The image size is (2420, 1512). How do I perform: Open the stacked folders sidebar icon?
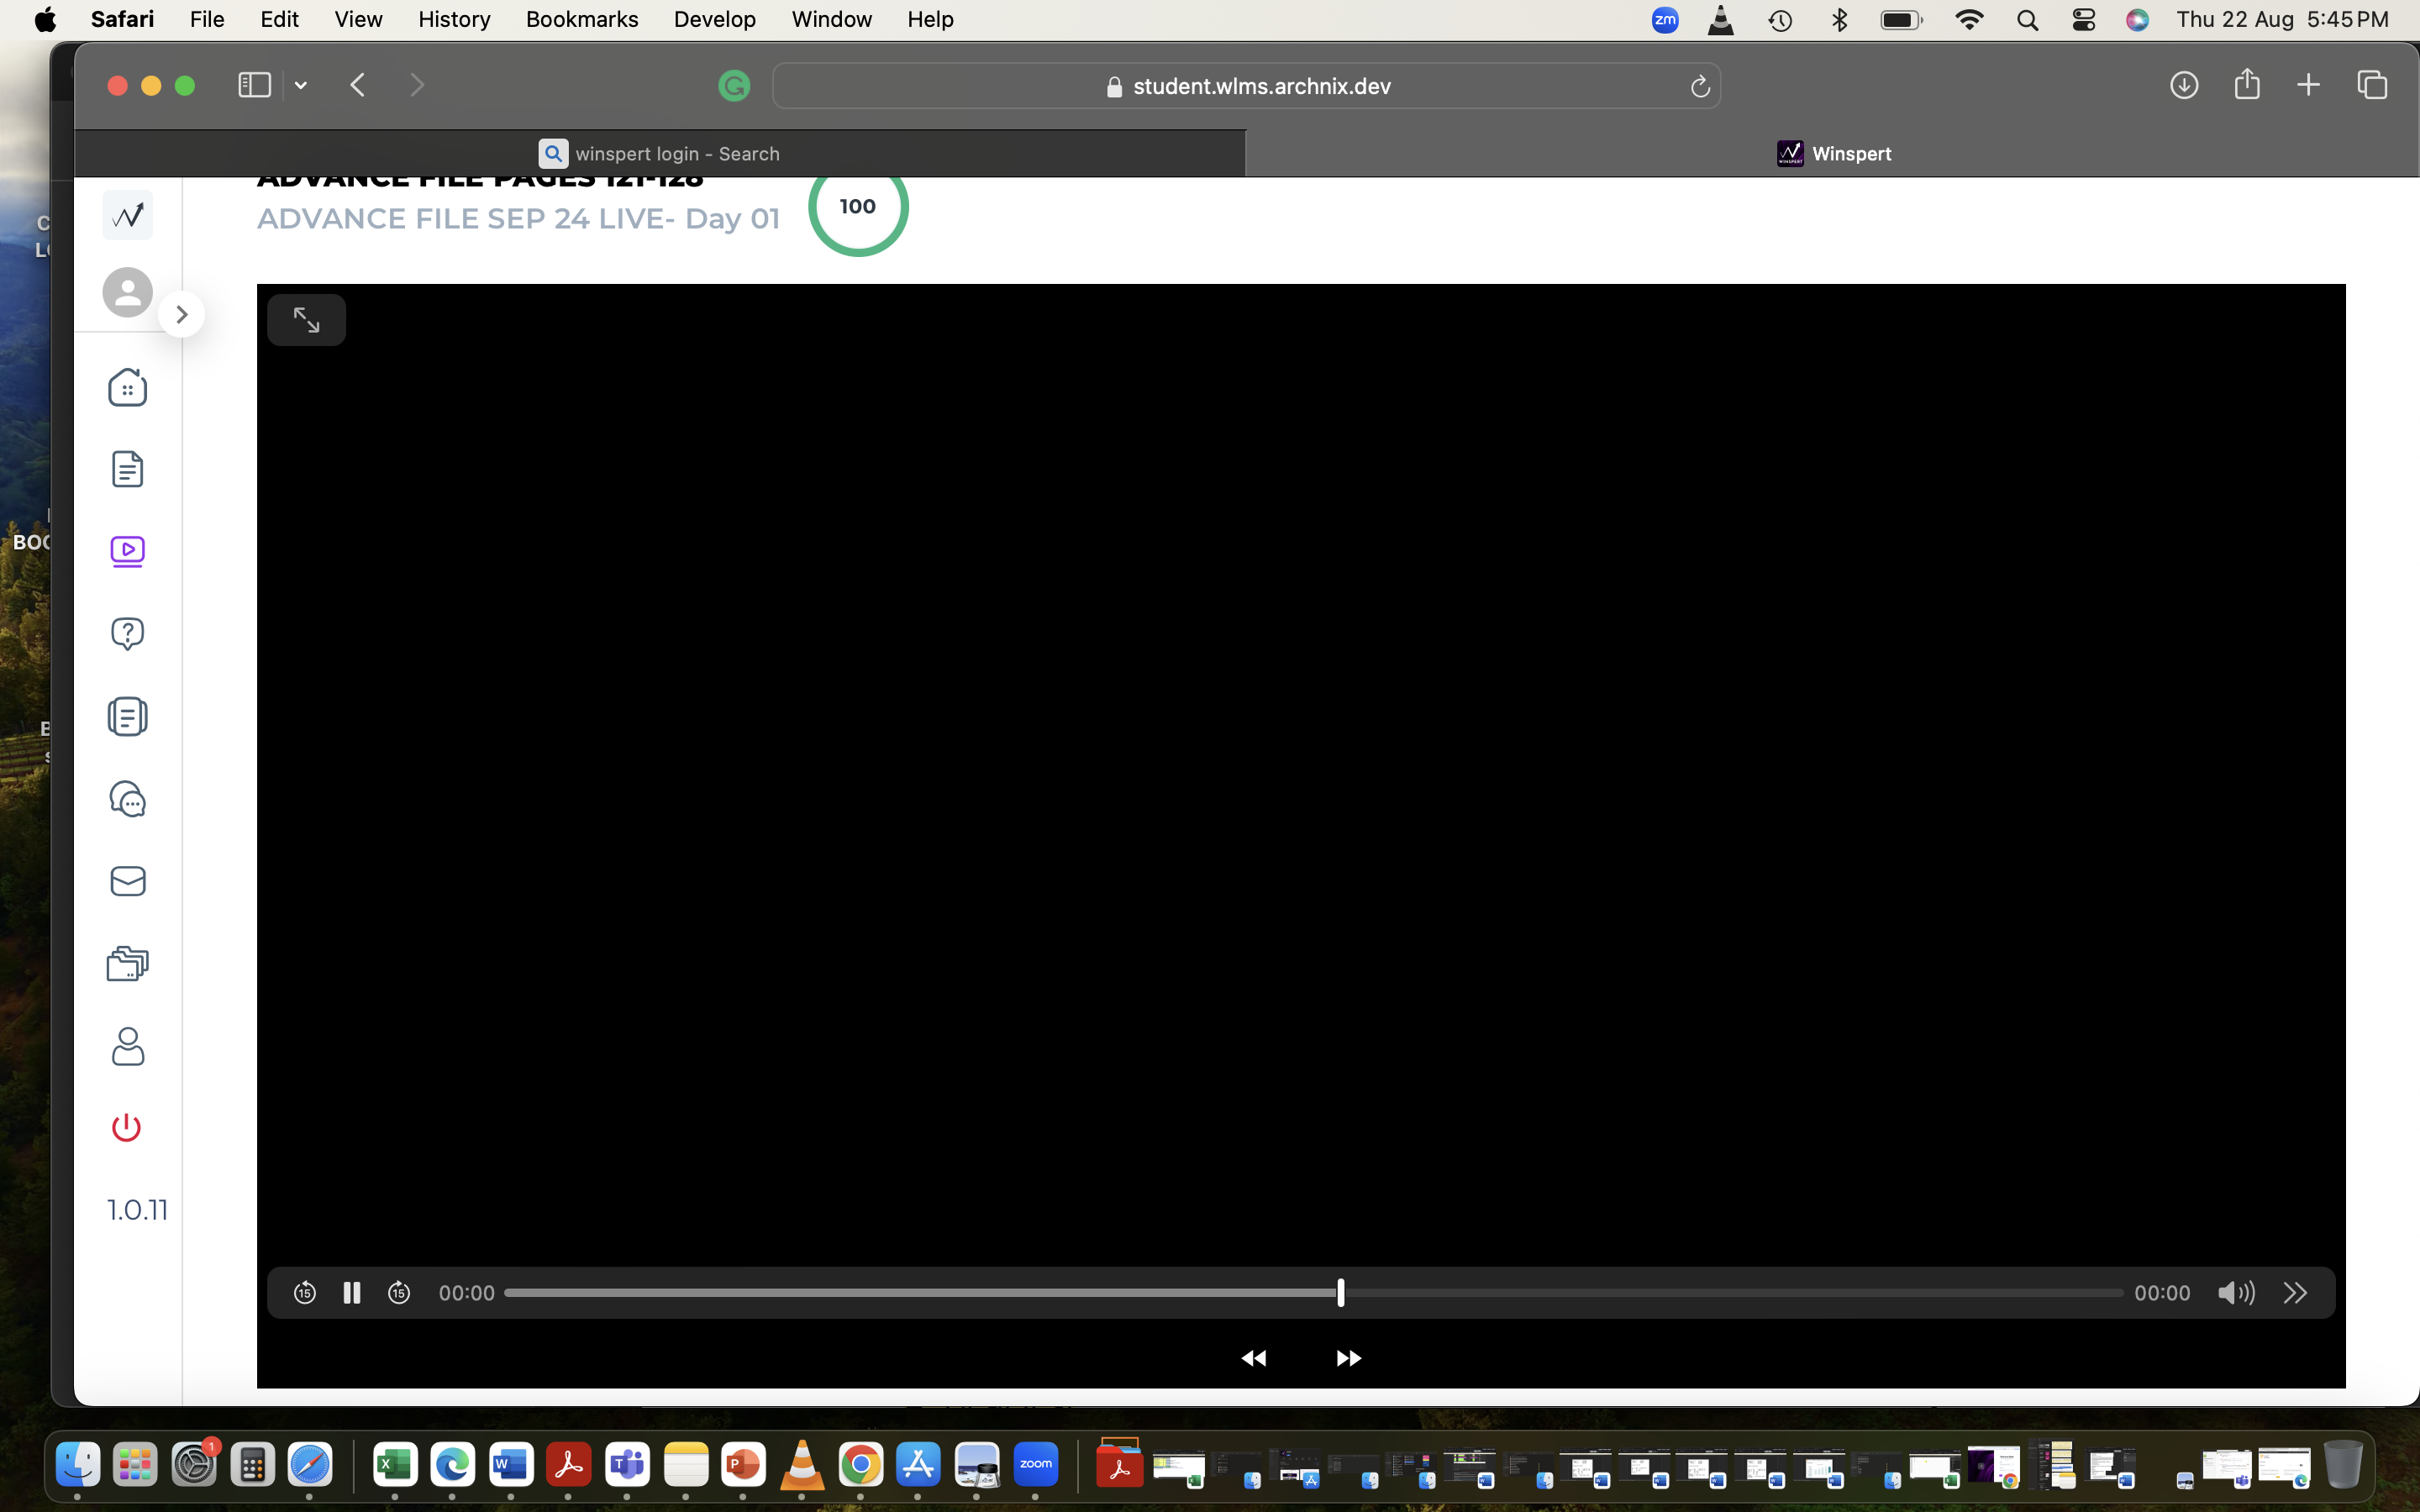[127, 963]
